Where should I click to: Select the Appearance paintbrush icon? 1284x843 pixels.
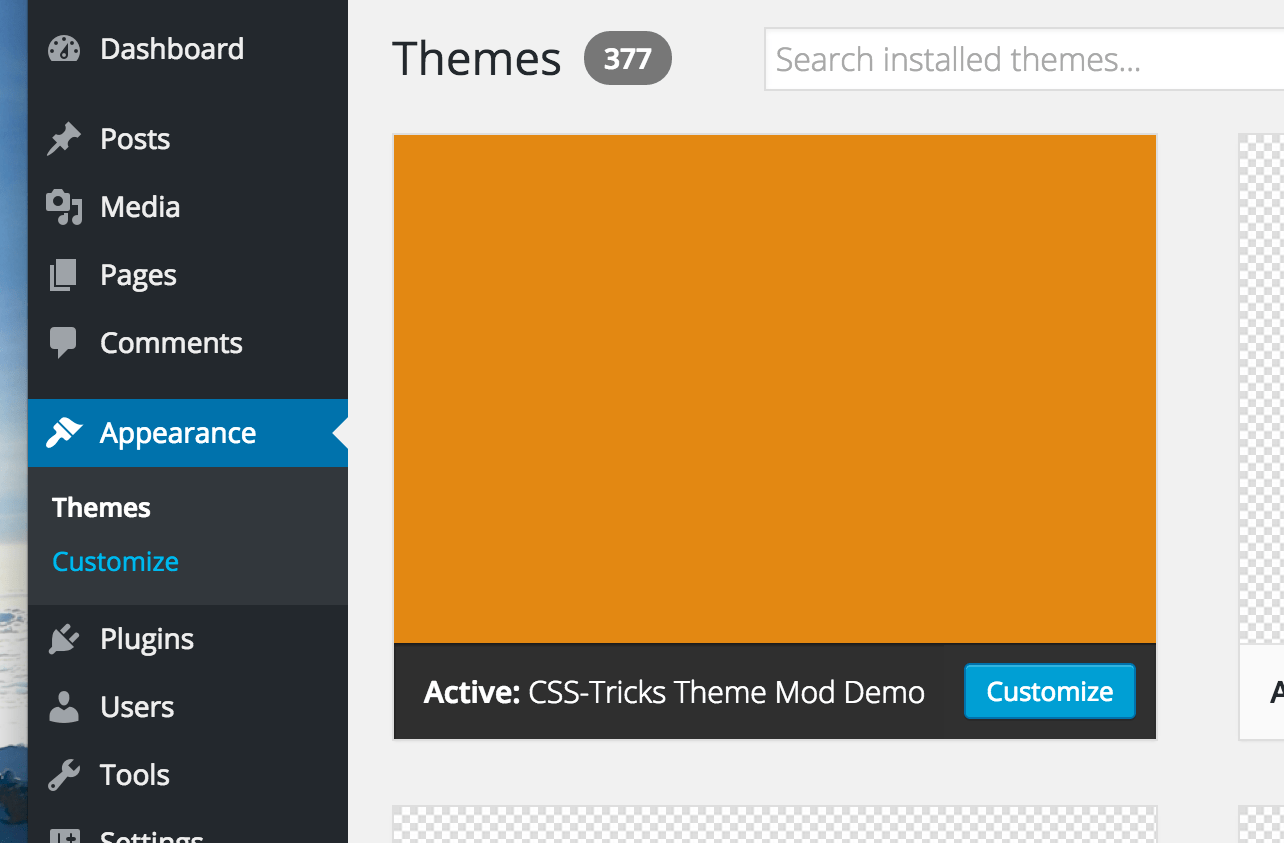[64, 432]
